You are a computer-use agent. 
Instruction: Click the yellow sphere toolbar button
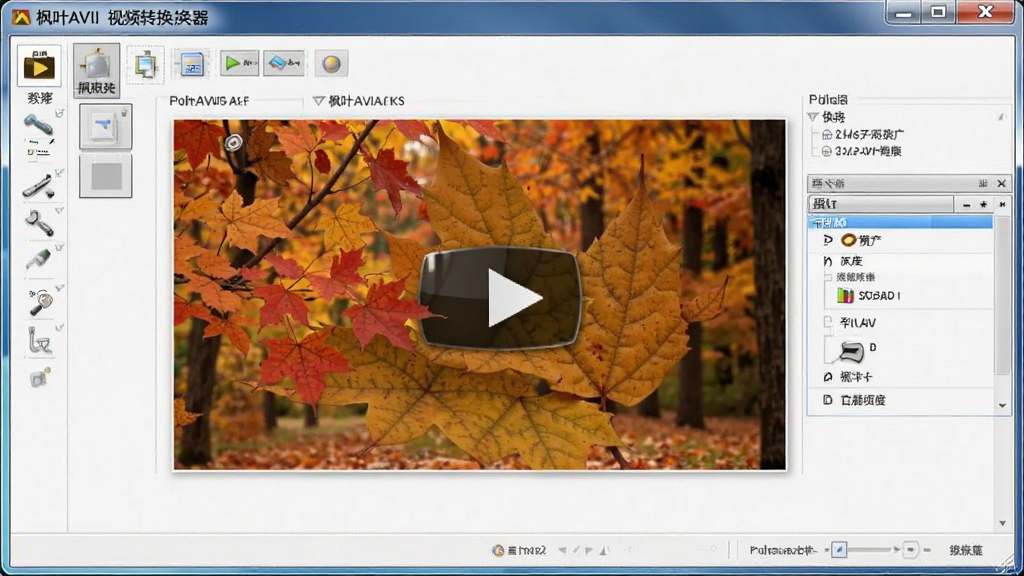[331, 63]
